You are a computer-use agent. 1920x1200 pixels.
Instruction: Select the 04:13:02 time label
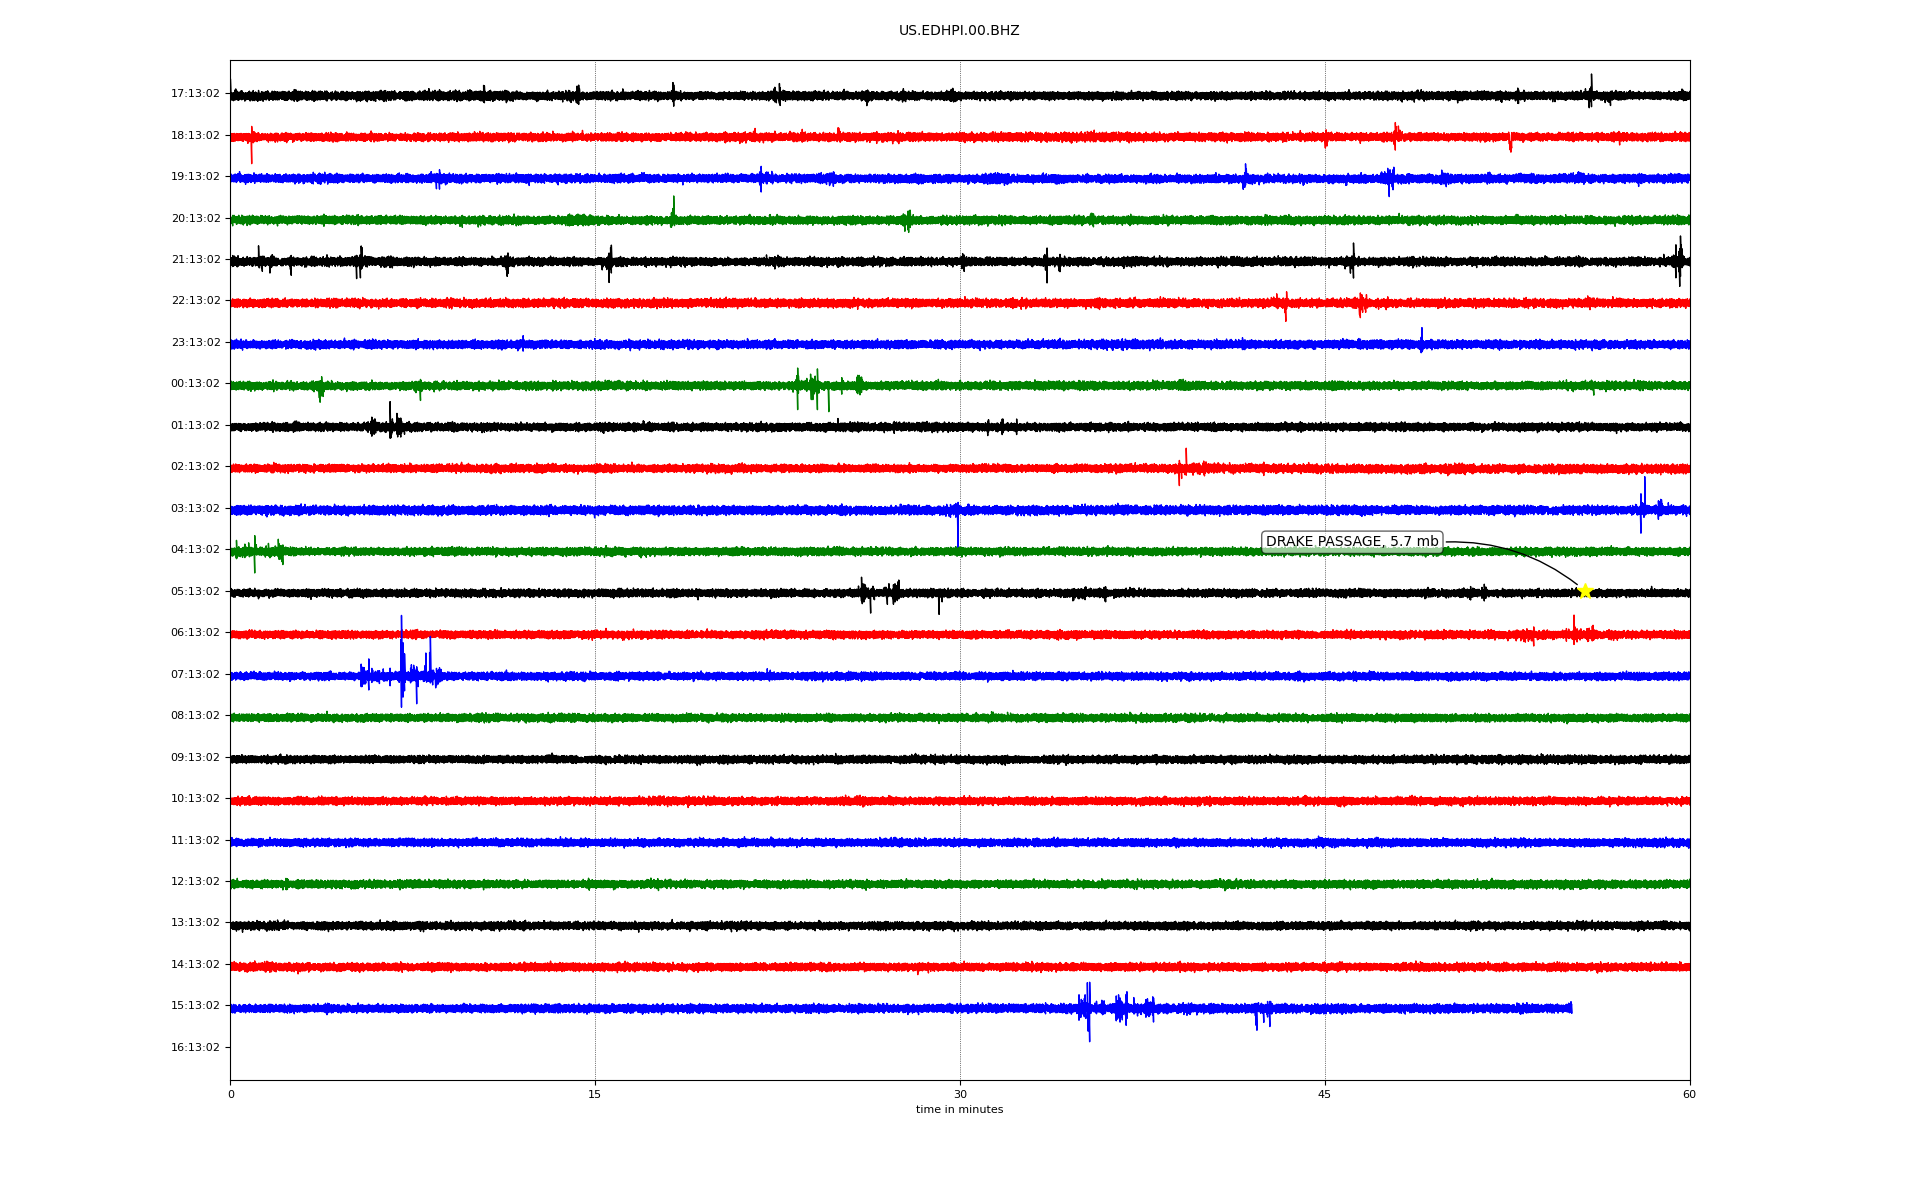click(195, 550)
